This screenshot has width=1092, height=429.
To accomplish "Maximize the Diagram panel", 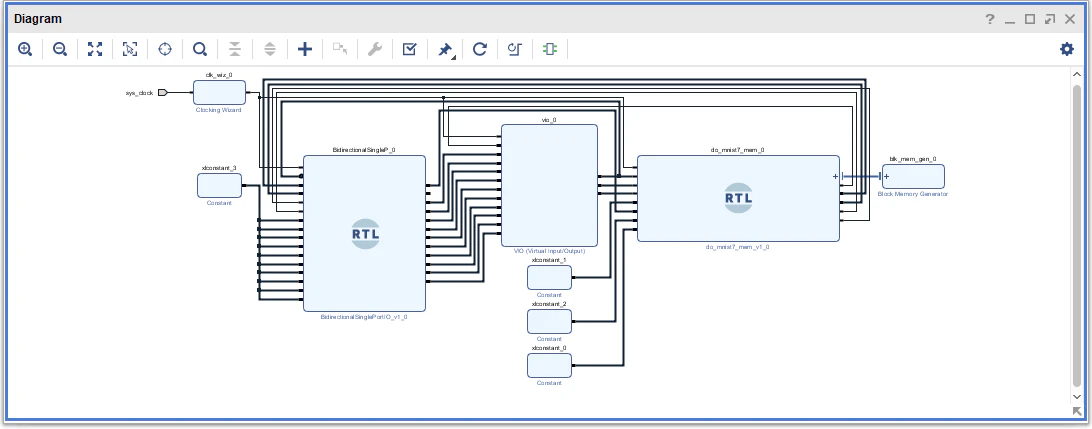I will point(1030,19).
